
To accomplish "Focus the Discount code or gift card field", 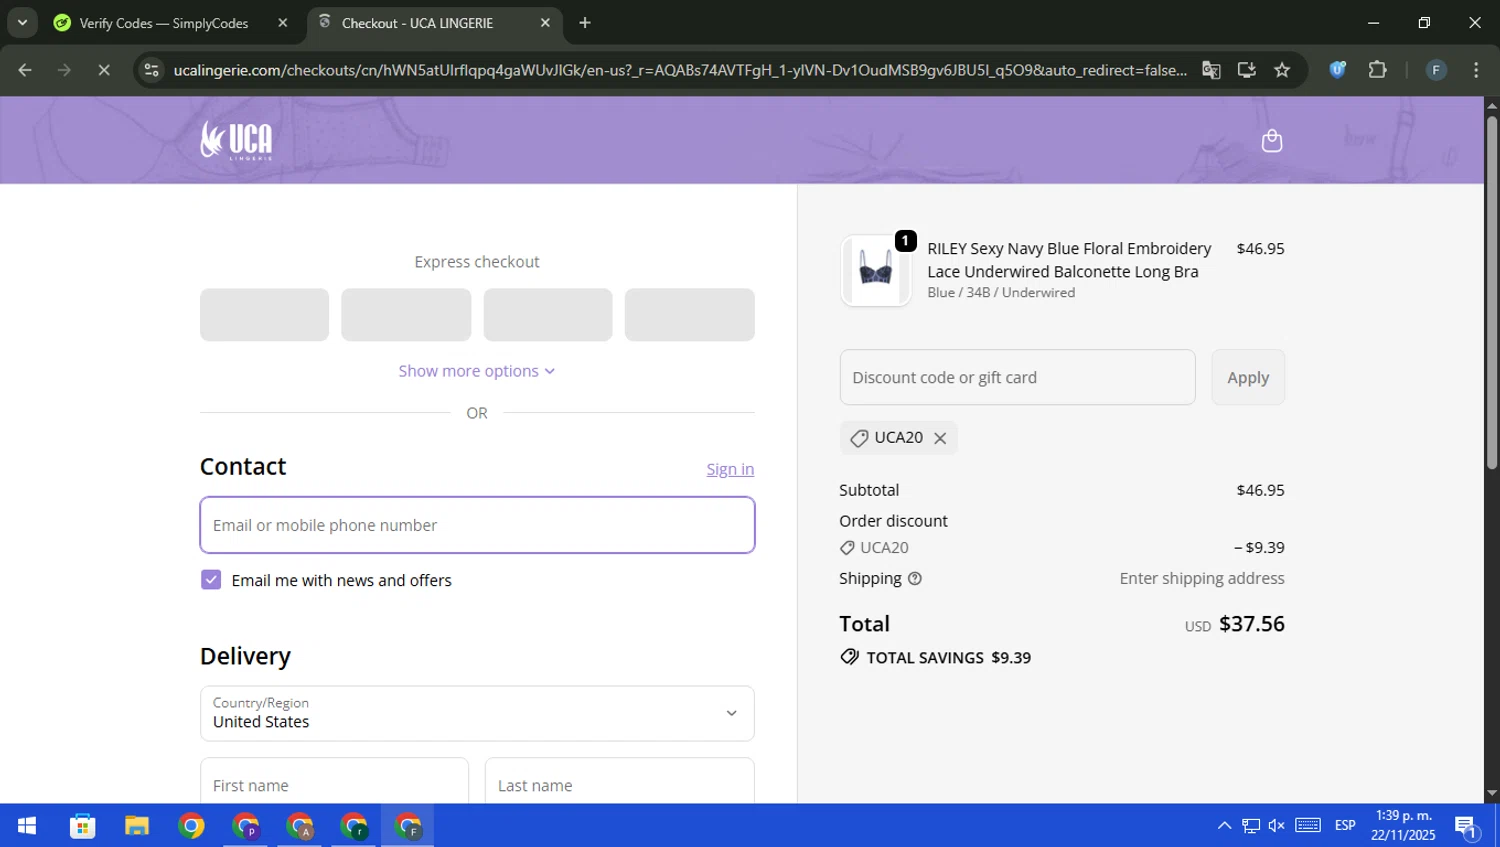I will pyautogui.click(x=1017, y=377).
